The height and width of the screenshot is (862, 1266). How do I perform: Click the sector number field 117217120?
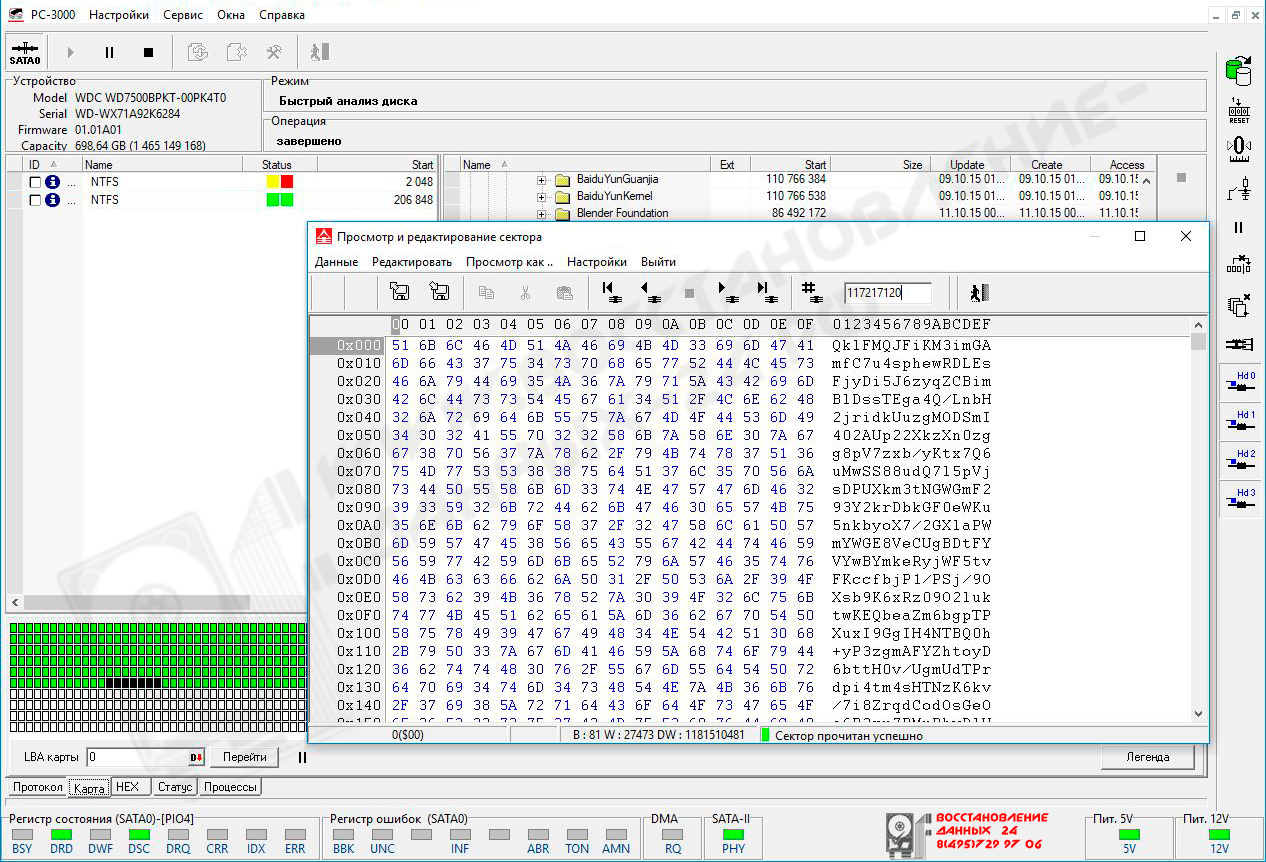[x=888, y=293]
